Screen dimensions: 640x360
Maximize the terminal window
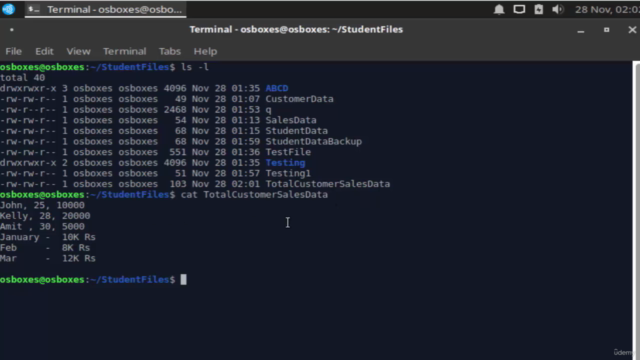607,30
